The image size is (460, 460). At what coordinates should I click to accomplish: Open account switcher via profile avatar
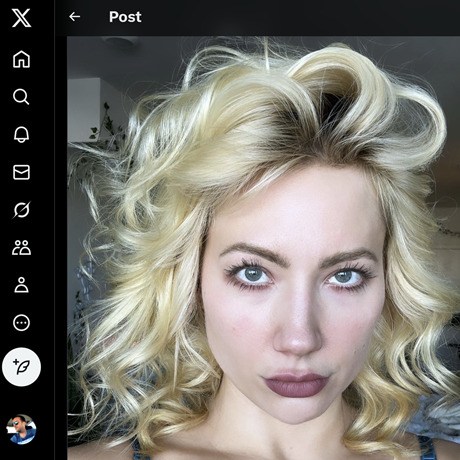[21, 429]
